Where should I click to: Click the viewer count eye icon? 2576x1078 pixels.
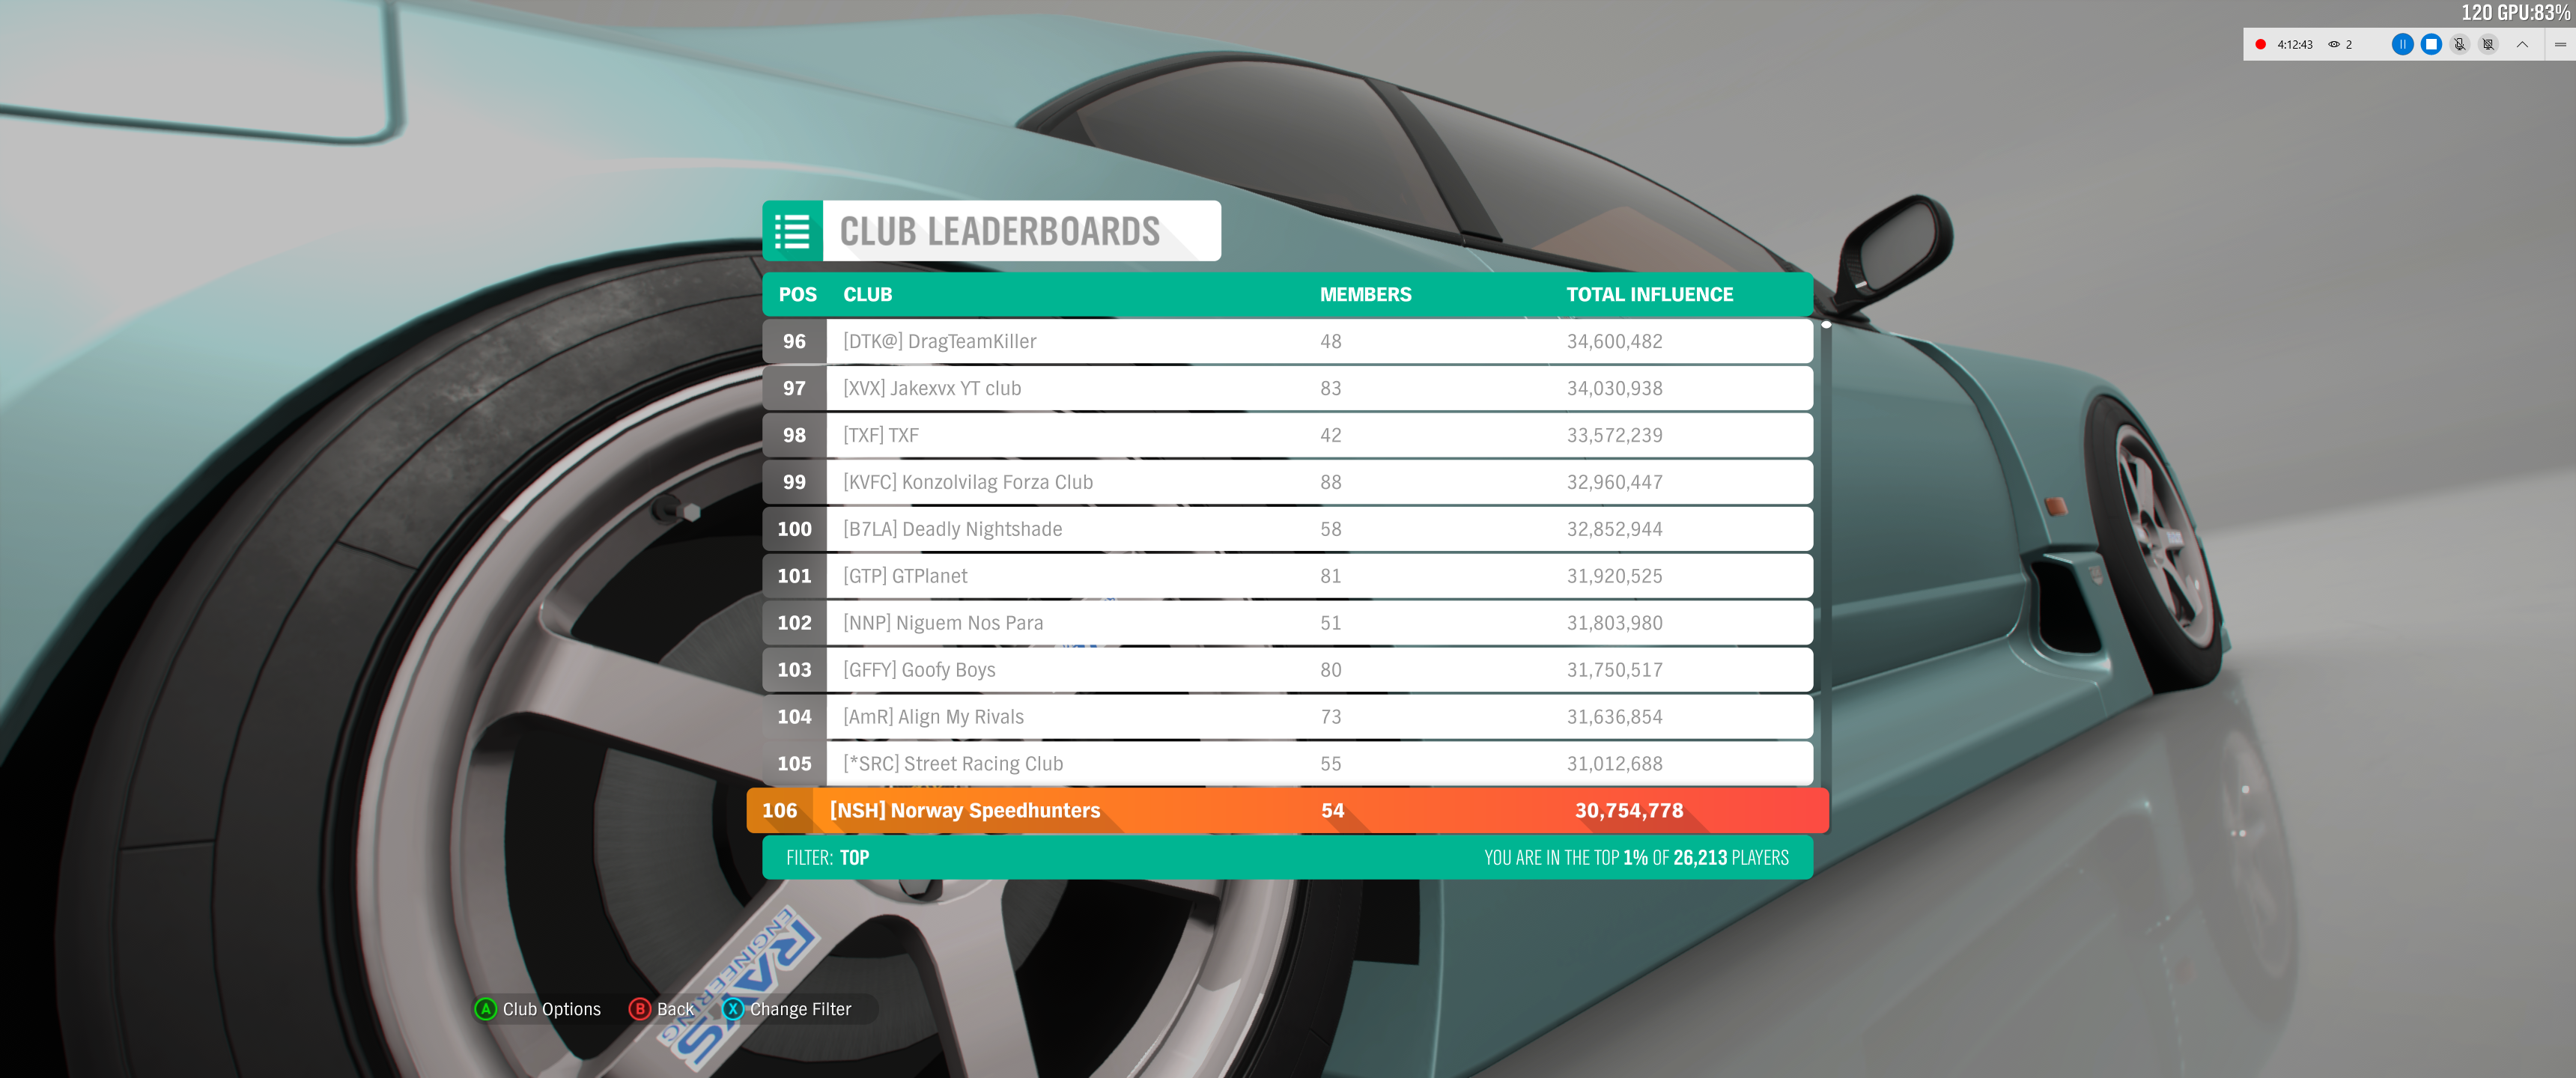[x=2334, y=44]
